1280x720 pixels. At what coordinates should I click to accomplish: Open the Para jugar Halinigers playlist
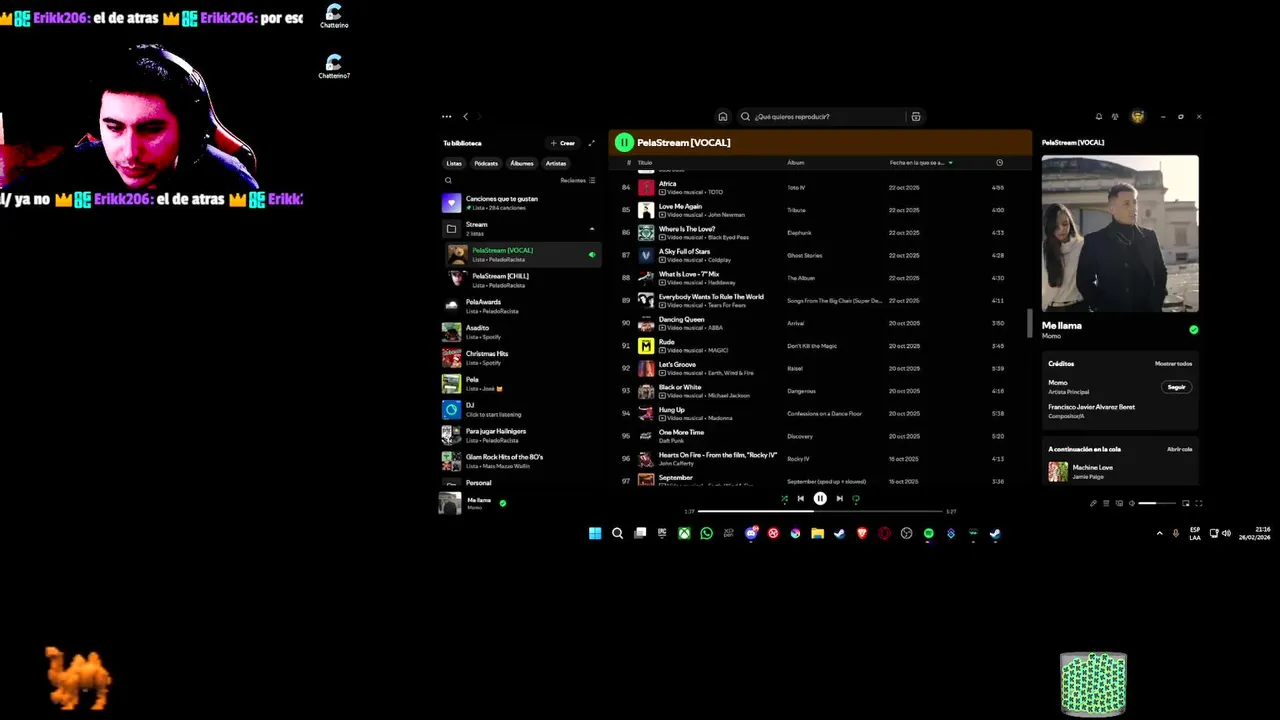click(520, 435)
